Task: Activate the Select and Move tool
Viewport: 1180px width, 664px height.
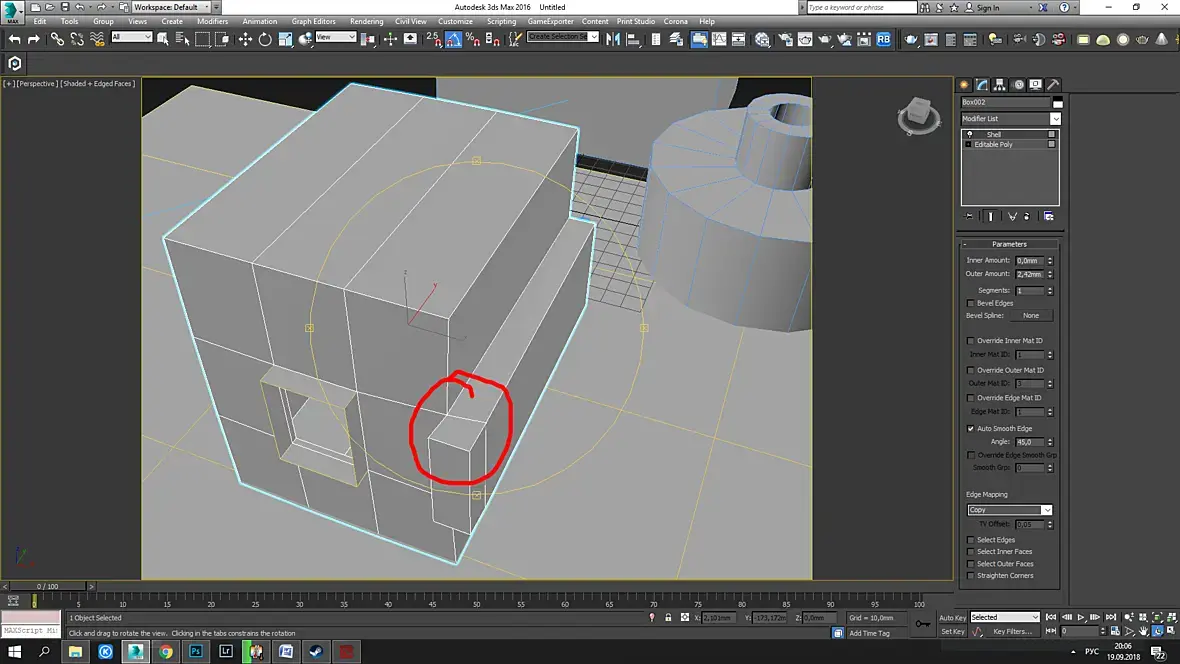Action: 245,39
